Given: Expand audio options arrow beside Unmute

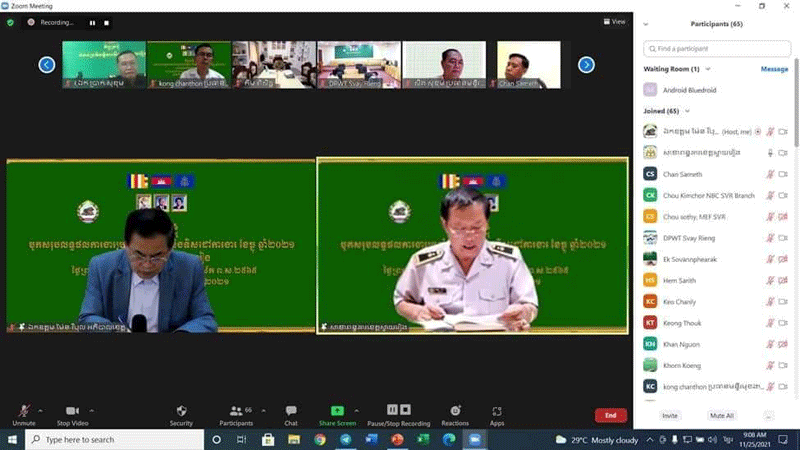Looking at the screenshot, I should coord(41,410).
